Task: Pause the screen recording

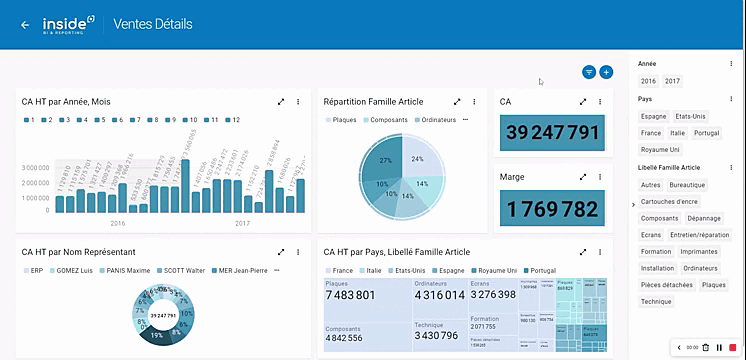Action: pos(719,348)
